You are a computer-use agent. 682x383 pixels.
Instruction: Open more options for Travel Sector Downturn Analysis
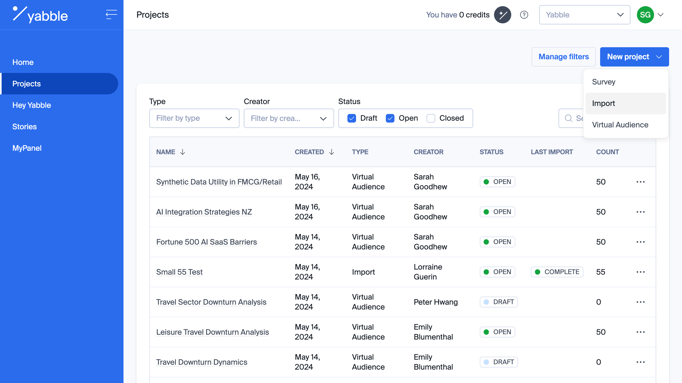tap(640, 302)
